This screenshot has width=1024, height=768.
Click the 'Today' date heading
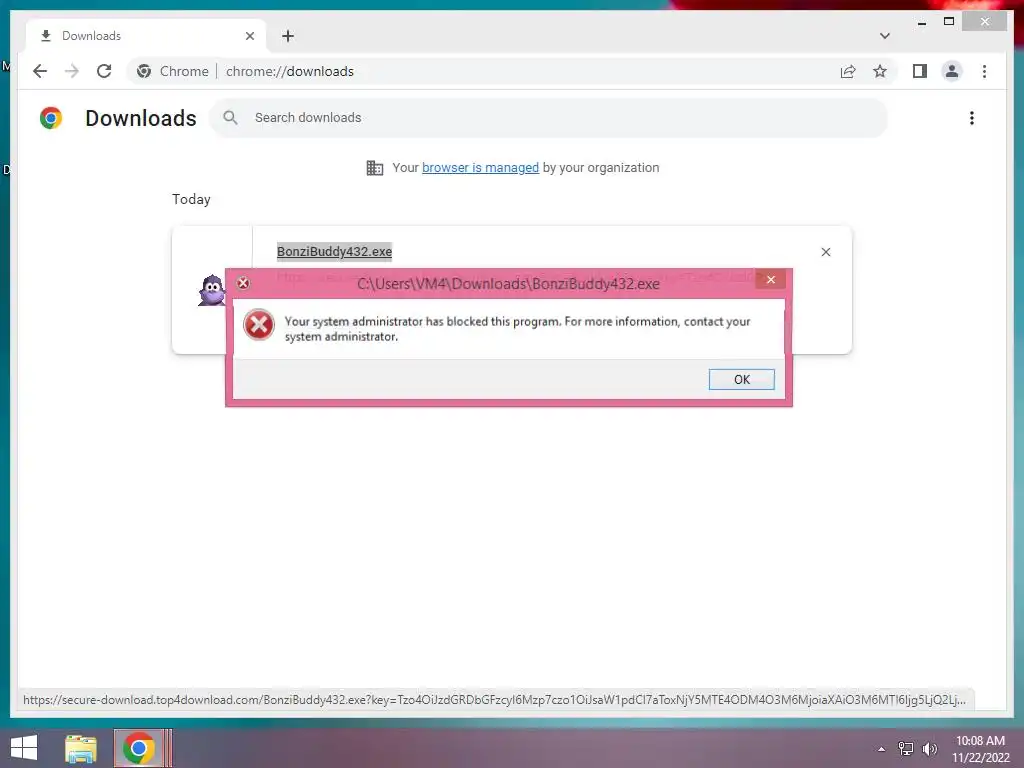(191, 199)
